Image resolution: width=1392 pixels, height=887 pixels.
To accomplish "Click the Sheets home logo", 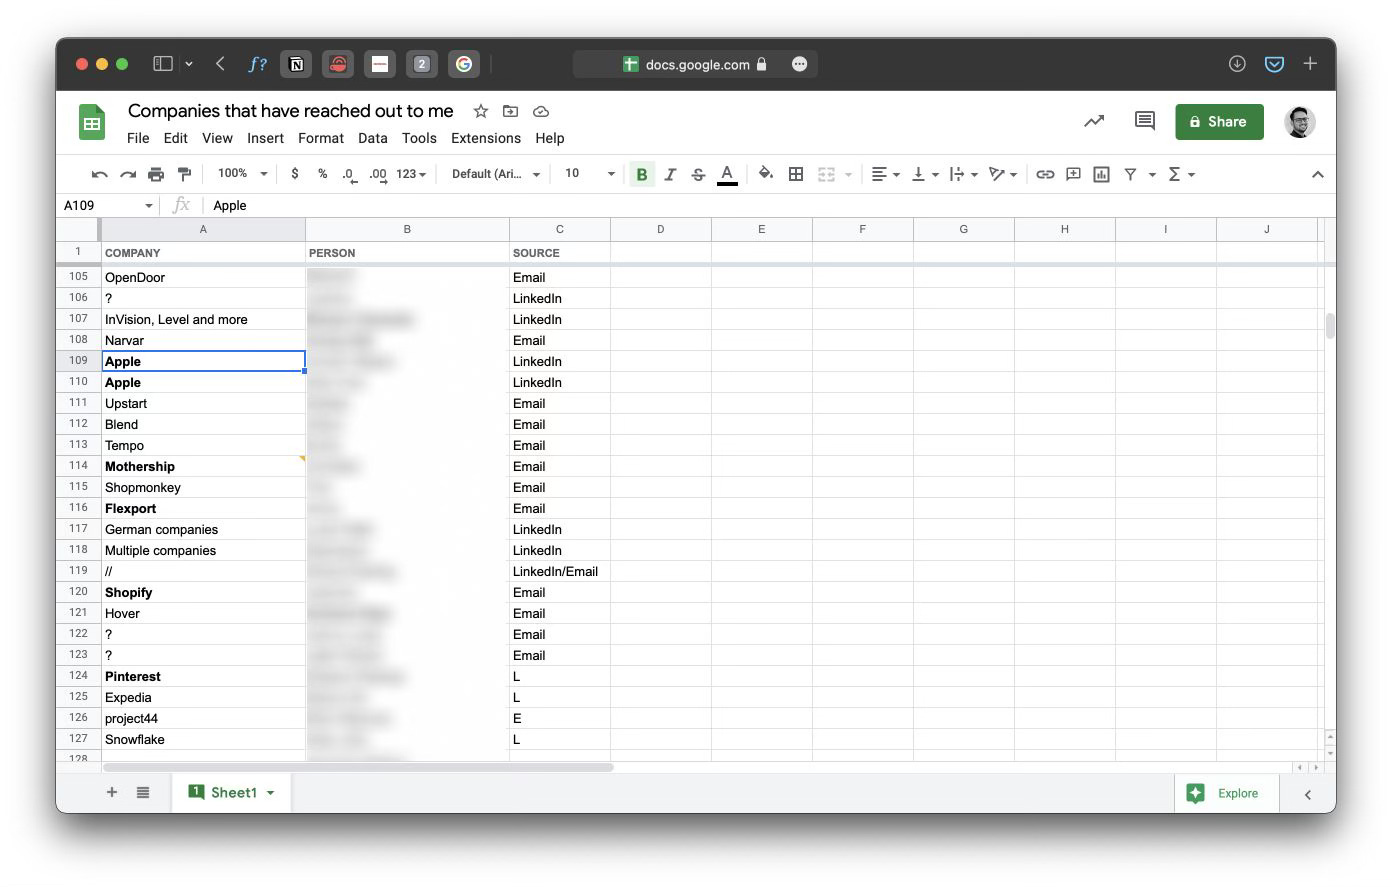I will pyautogui.click(x=92, y=123).
